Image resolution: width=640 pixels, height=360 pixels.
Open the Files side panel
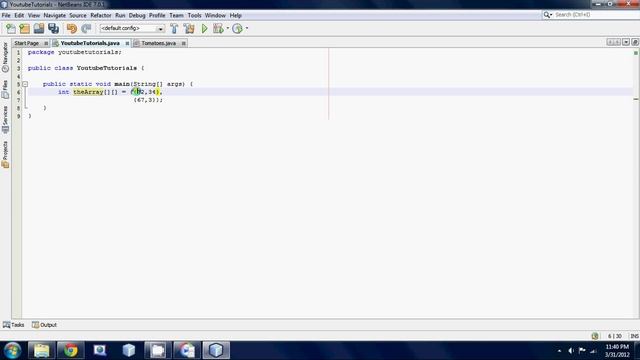pyautogui.click(x=5, y=89)
